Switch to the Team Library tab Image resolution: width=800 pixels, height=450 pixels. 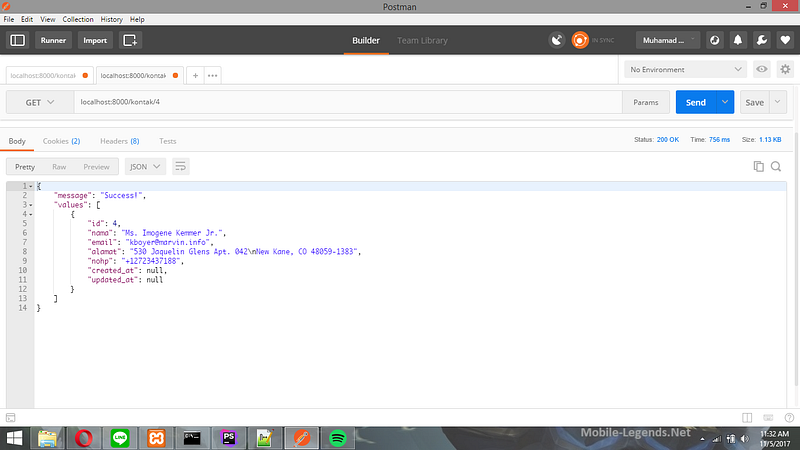point(422,40)
